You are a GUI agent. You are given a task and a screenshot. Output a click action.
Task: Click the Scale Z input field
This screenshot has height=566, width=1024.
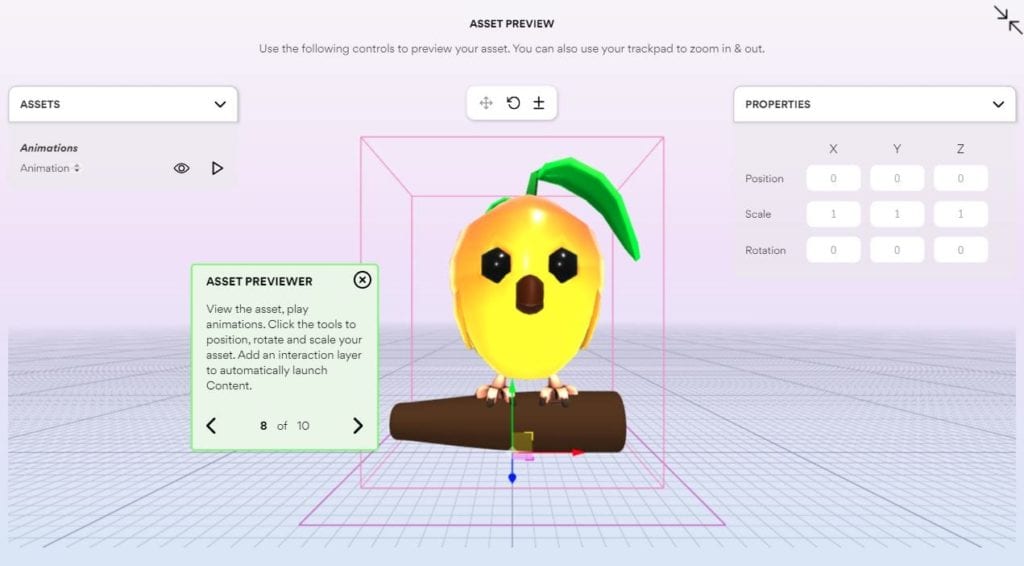pos(960,214)
